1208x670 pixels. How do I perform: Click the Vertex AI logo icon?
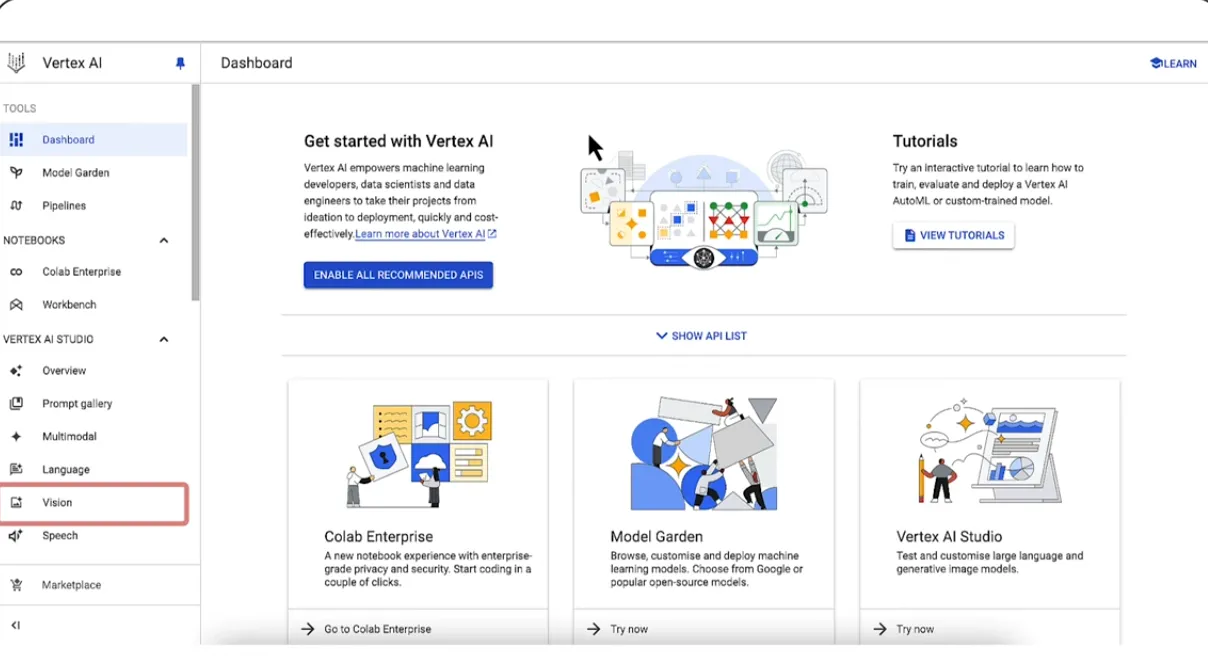[x=16, y=63]
